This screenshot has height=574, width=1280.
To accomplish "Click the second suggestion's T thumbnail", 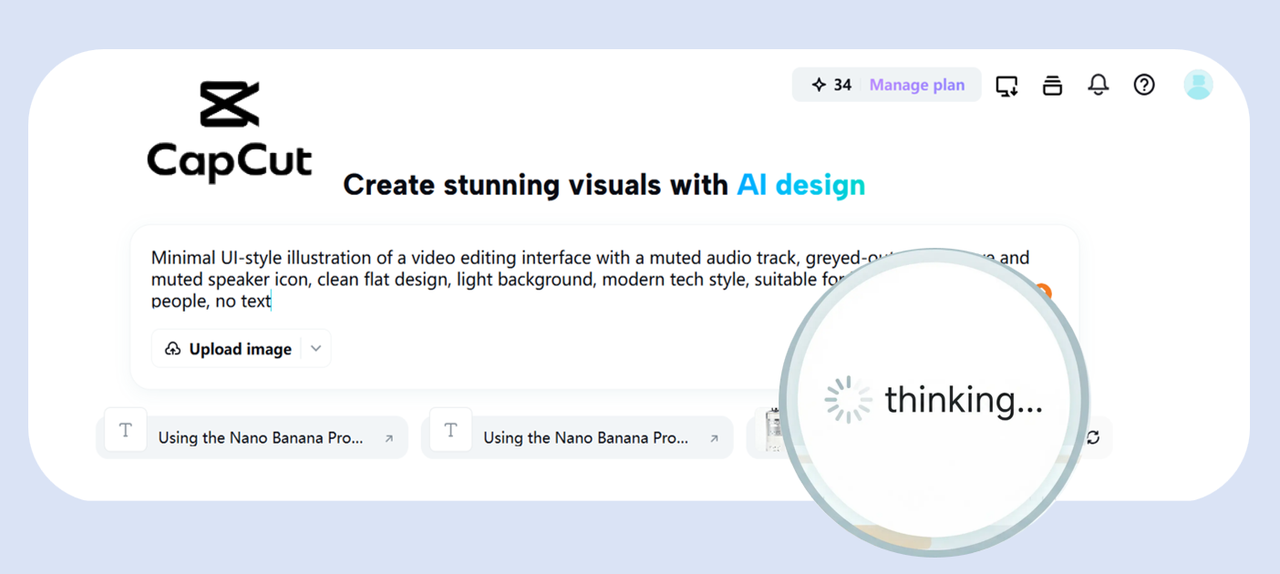I will coord(451,430).
